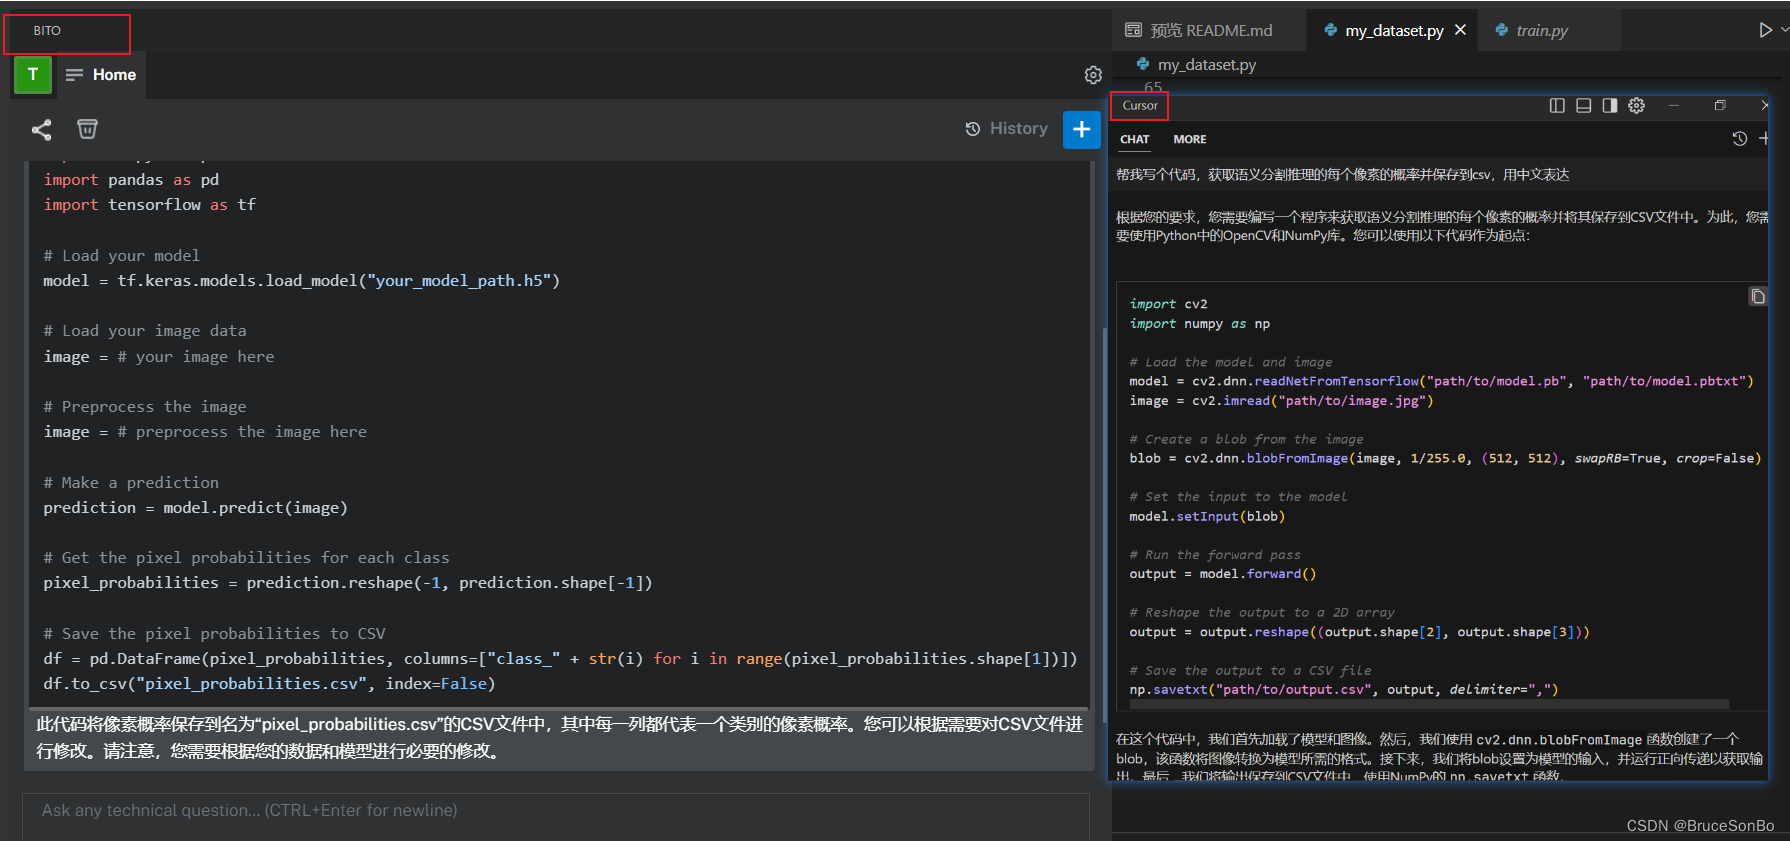Click the Chinese prompt message in Cursor chat
The height and width of the screenshot is (842, 1790).
click(1342, 175)
